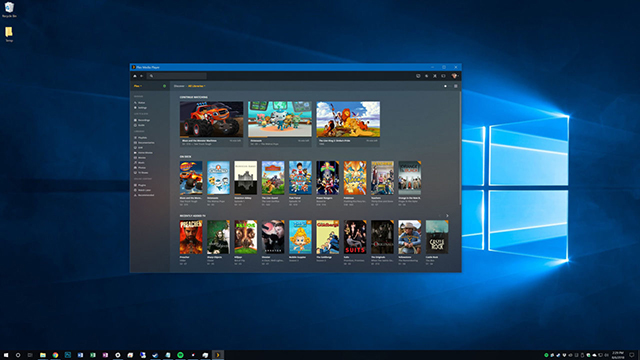This screenshot has width=640, height=360.
Task: Select the Home Movies library
Action: pyautogui.click(x=143, y=153)
